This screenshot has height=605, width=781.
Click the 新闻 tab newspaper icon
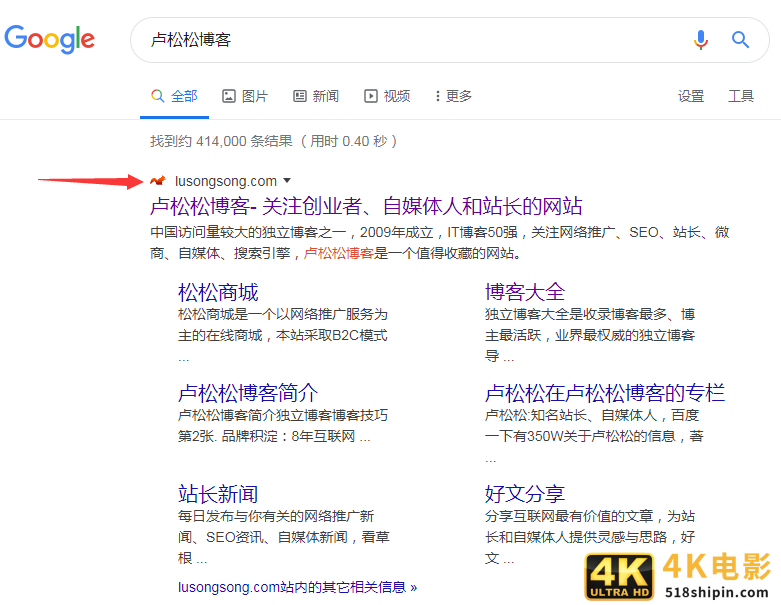299,96
